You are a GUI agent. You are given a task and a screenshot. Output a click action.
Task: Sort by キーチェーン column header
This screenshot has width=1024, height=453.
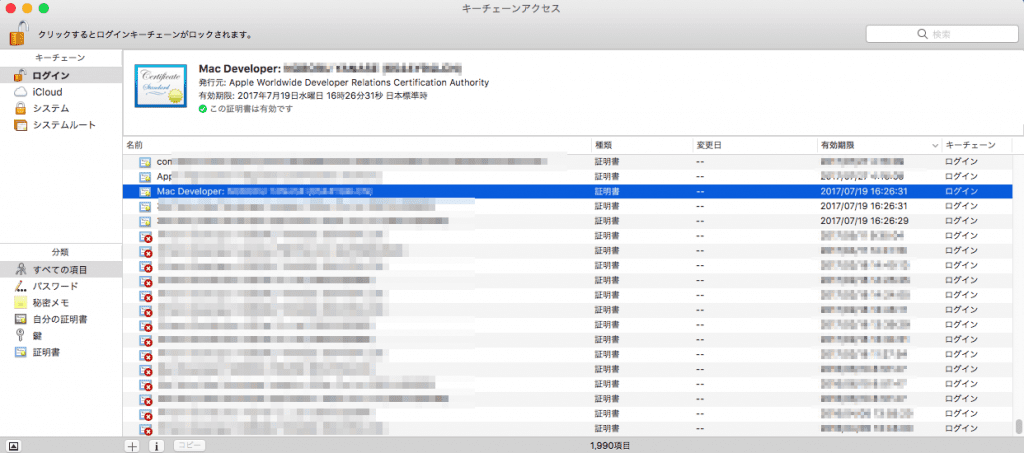[975, 145]
